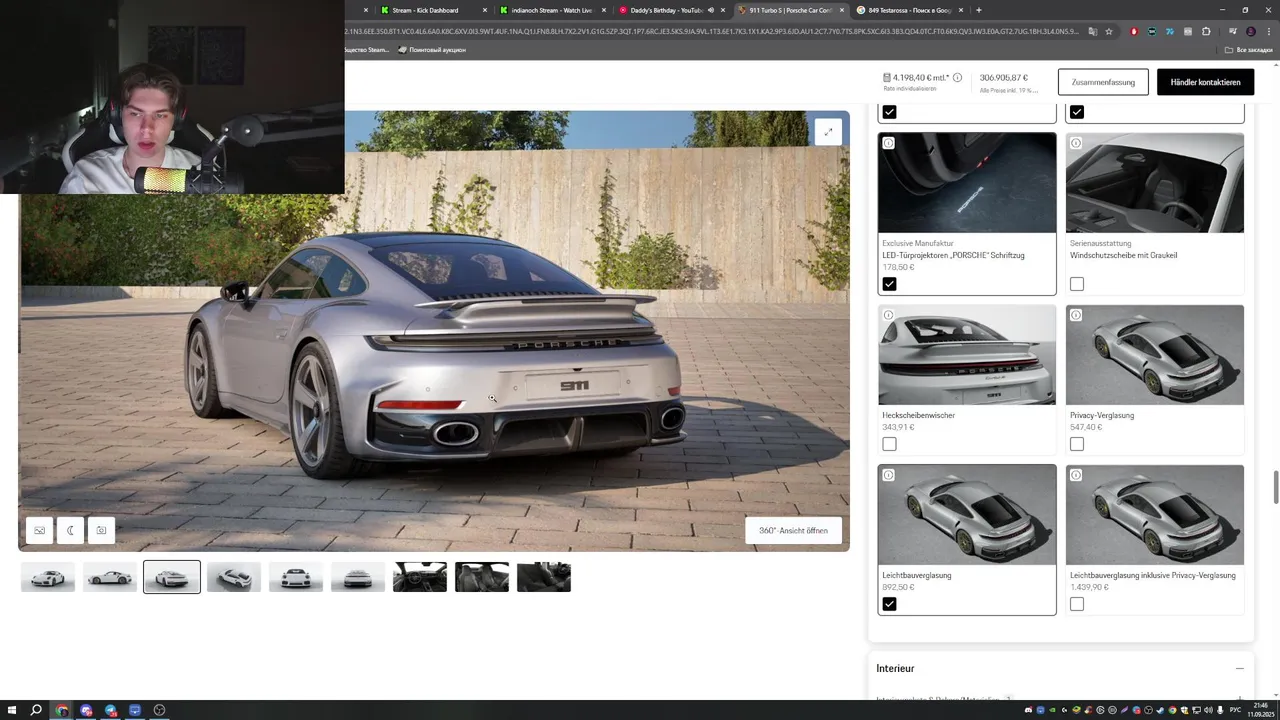
Task: Click browser profile avatar
Action: coord(1250,31)
